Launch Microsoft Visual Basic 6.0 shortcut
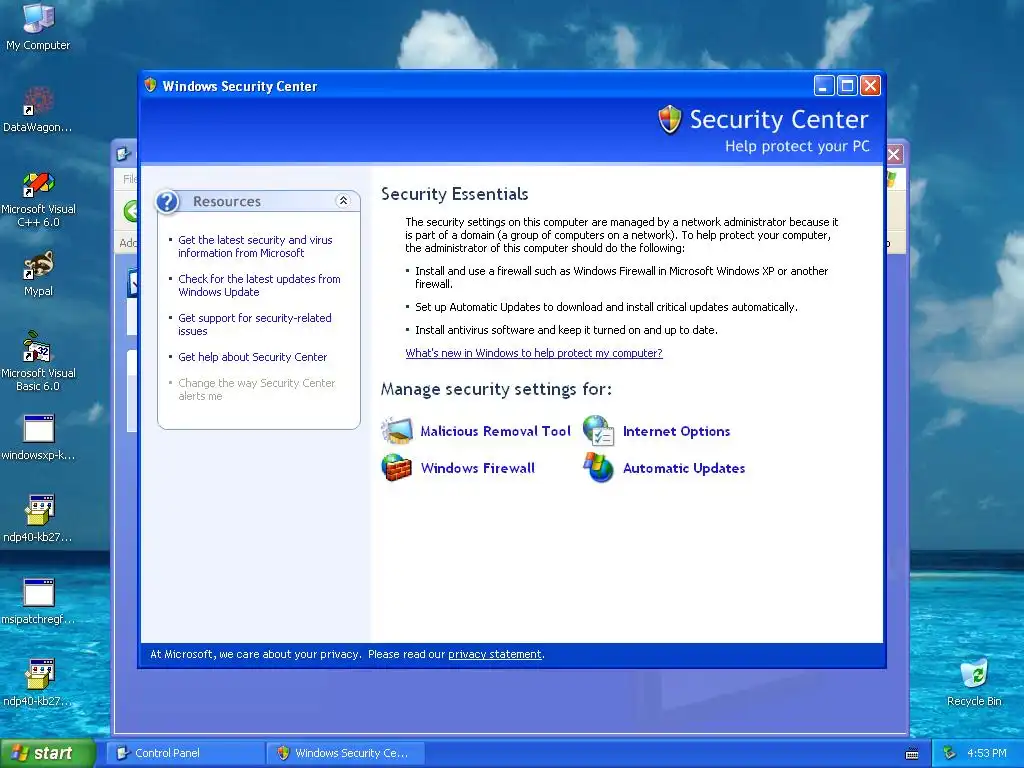This screenshot has width=1024, height=768. [x=38, y=362]
